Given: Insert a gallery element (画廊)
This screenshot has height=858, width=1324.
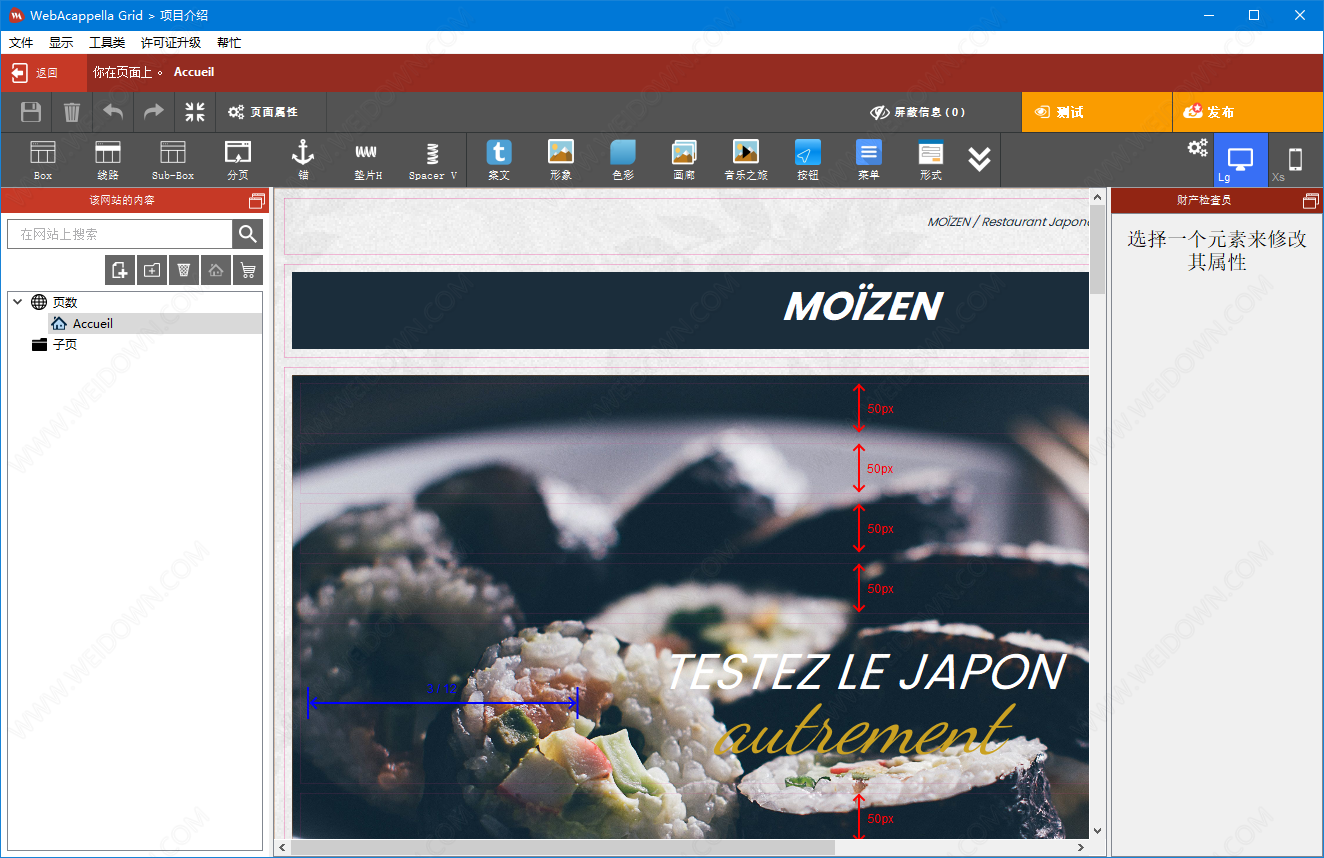Looking at the screenshot, I should click(684, 160).
